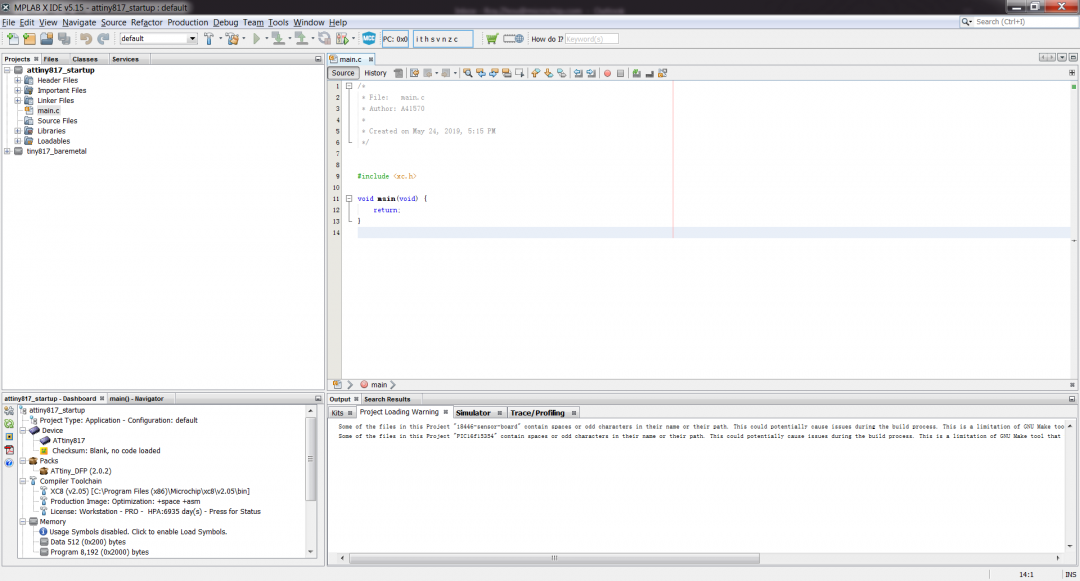Screen dimensions: 1080x581
Task: Open the Dashboard help question mark icon
Action: [9, 463]
